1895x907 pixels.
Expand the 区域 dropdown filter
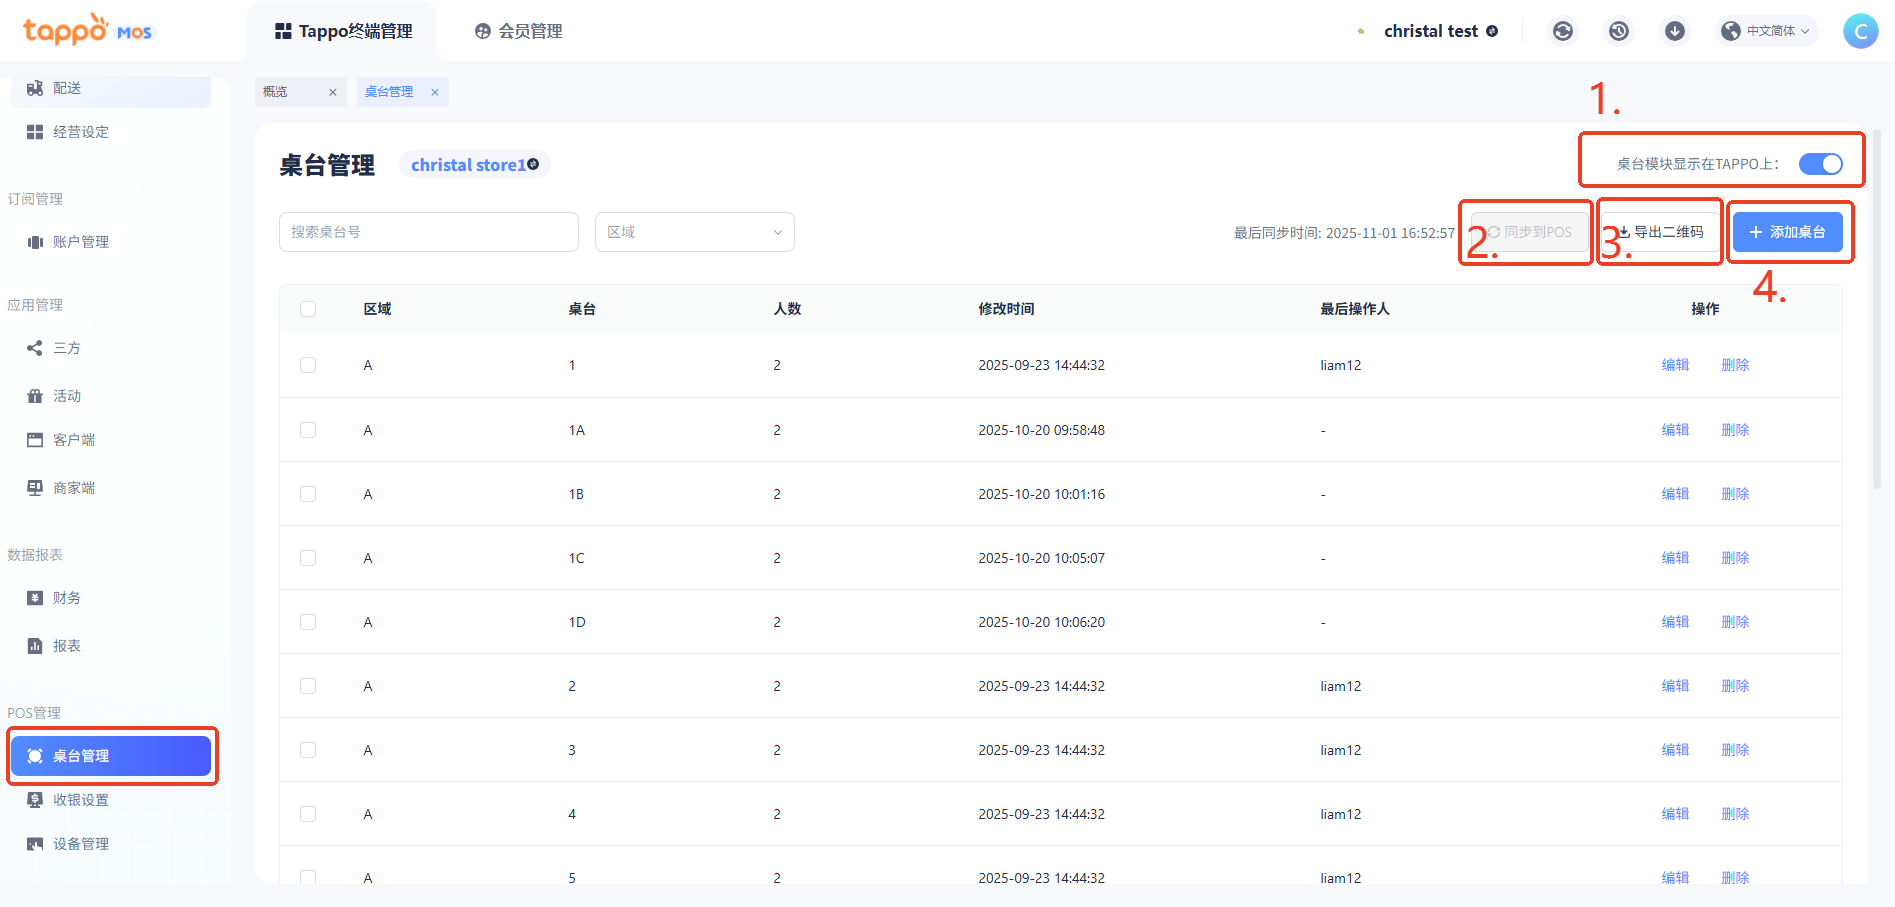(694, 232)
